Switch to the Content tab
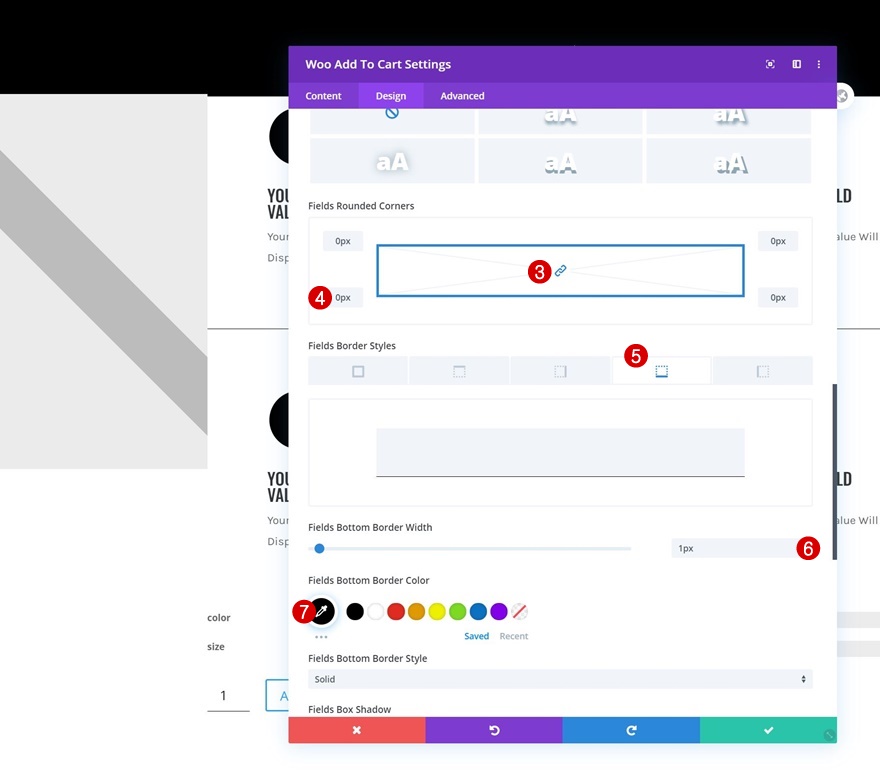The image size is (880, 776). point(323,96)
